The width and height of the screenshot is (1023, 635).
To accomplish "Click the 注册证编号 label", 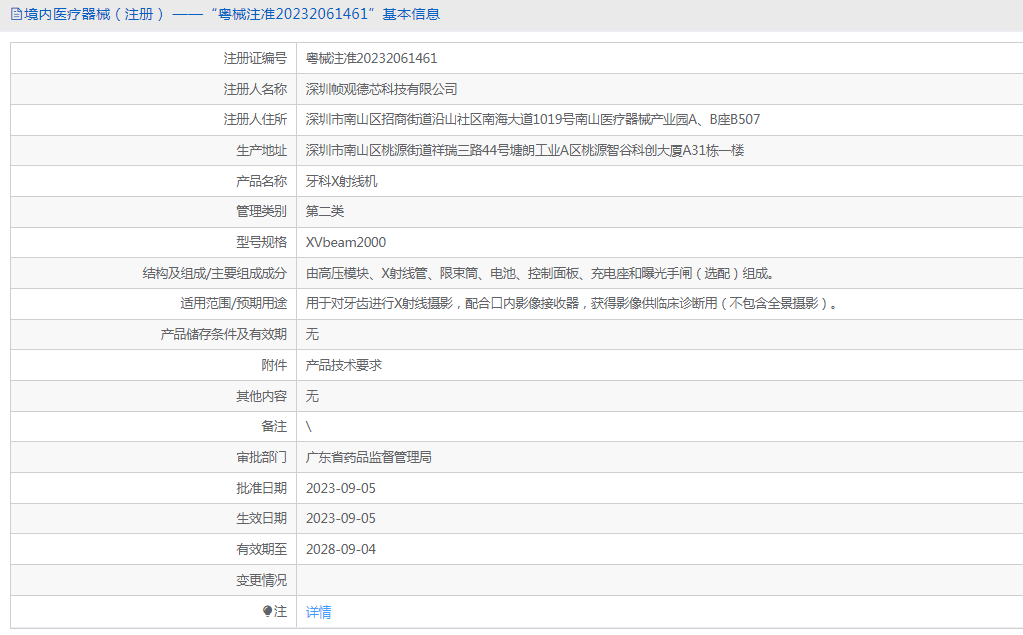I will coord(255,59).
